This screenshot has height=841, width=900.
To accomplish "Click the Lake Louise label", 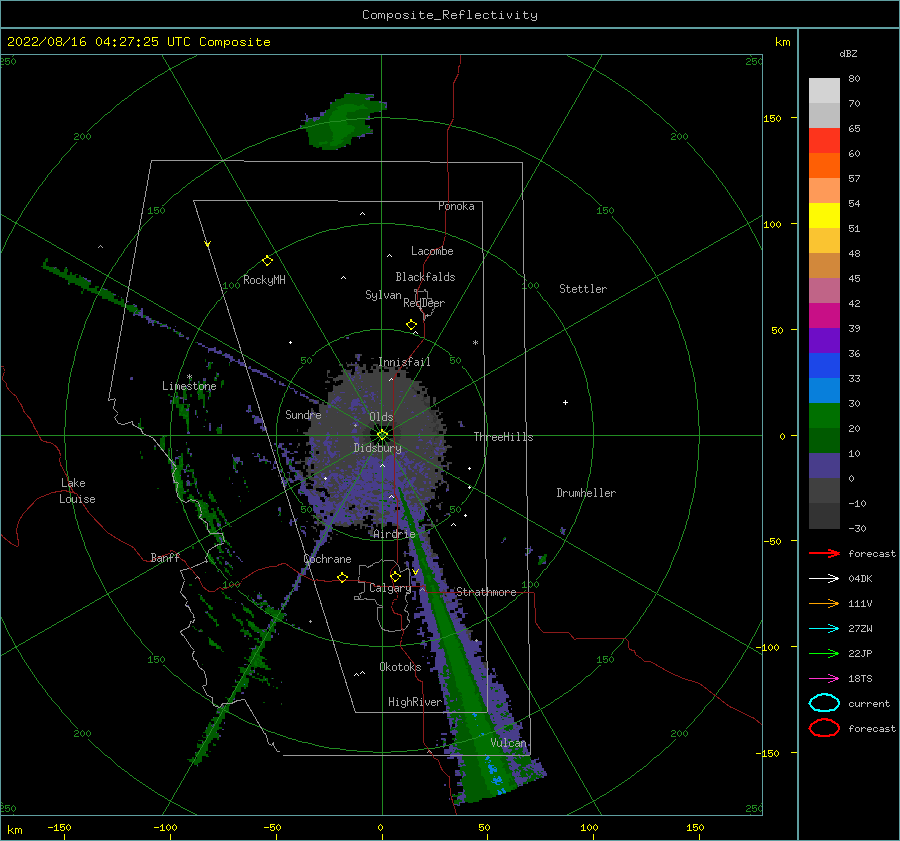I will (77, 491).
